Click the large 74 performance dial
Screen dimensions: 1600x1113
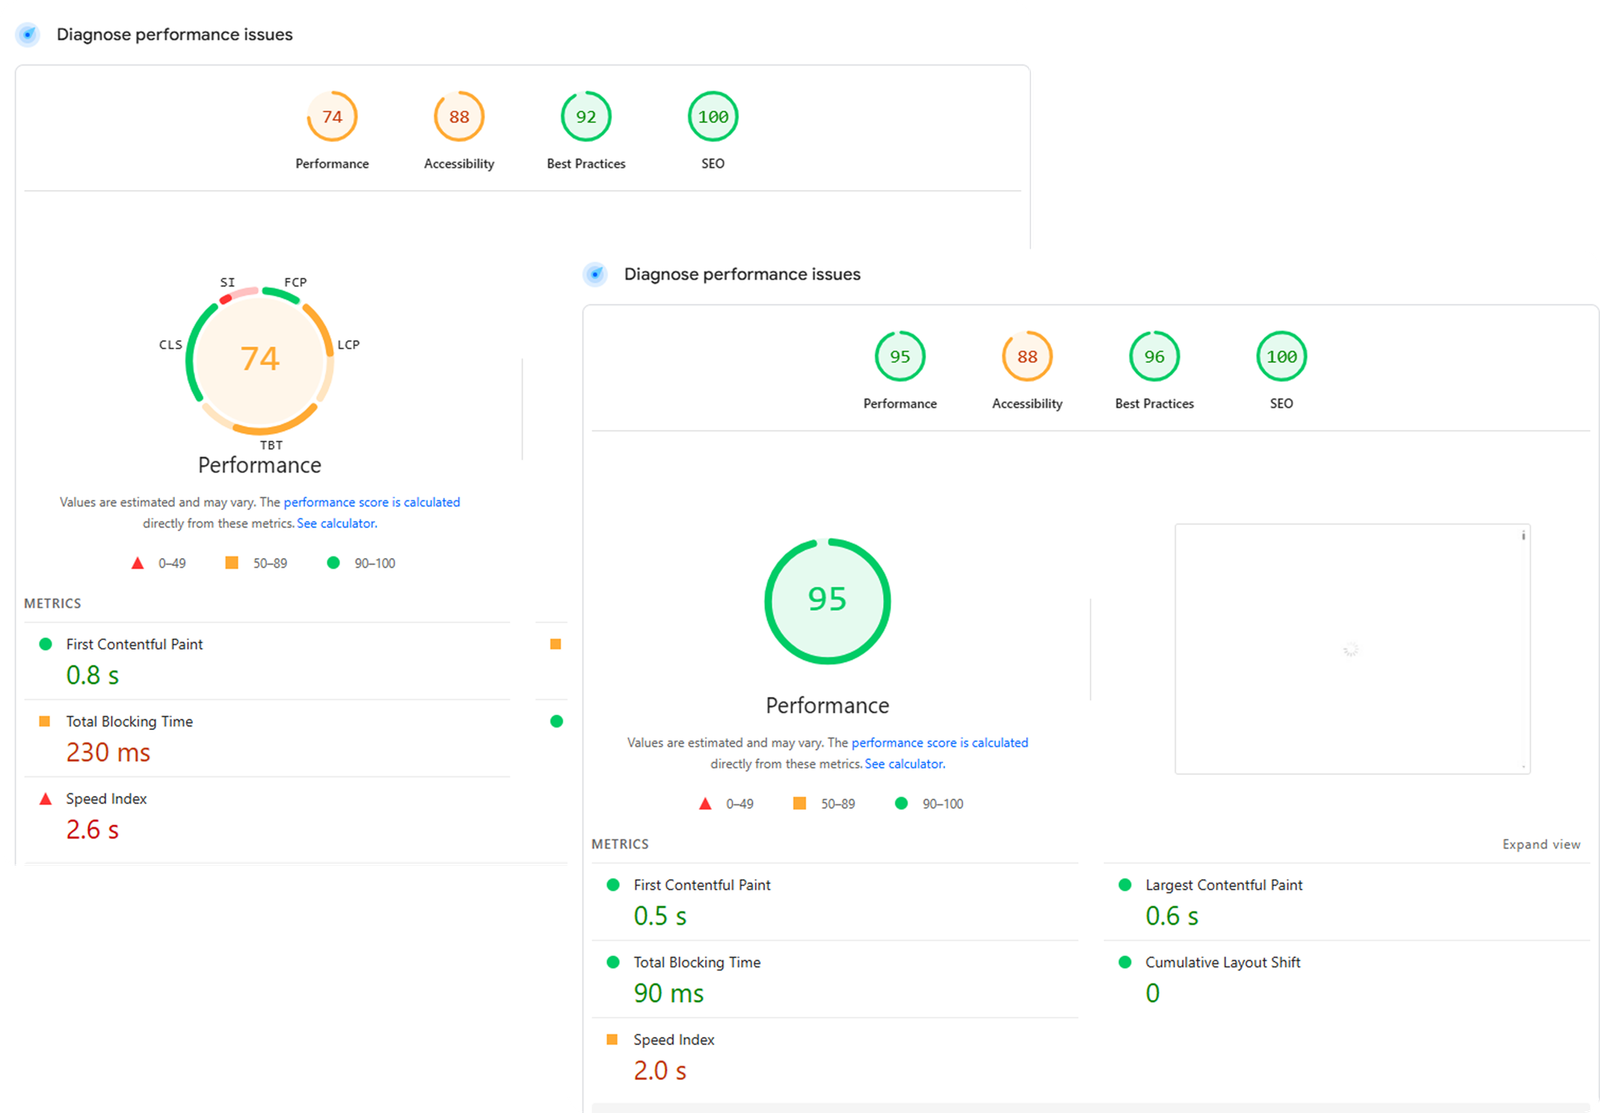coord(260,360)
